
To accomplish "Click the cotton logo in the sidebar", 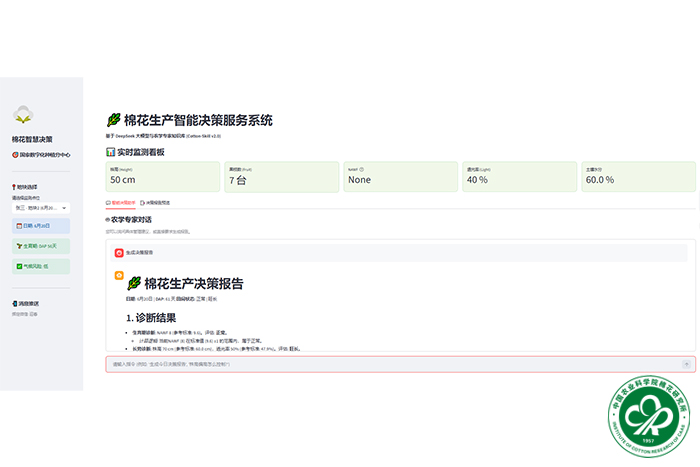I will click(x=22, y=115).
